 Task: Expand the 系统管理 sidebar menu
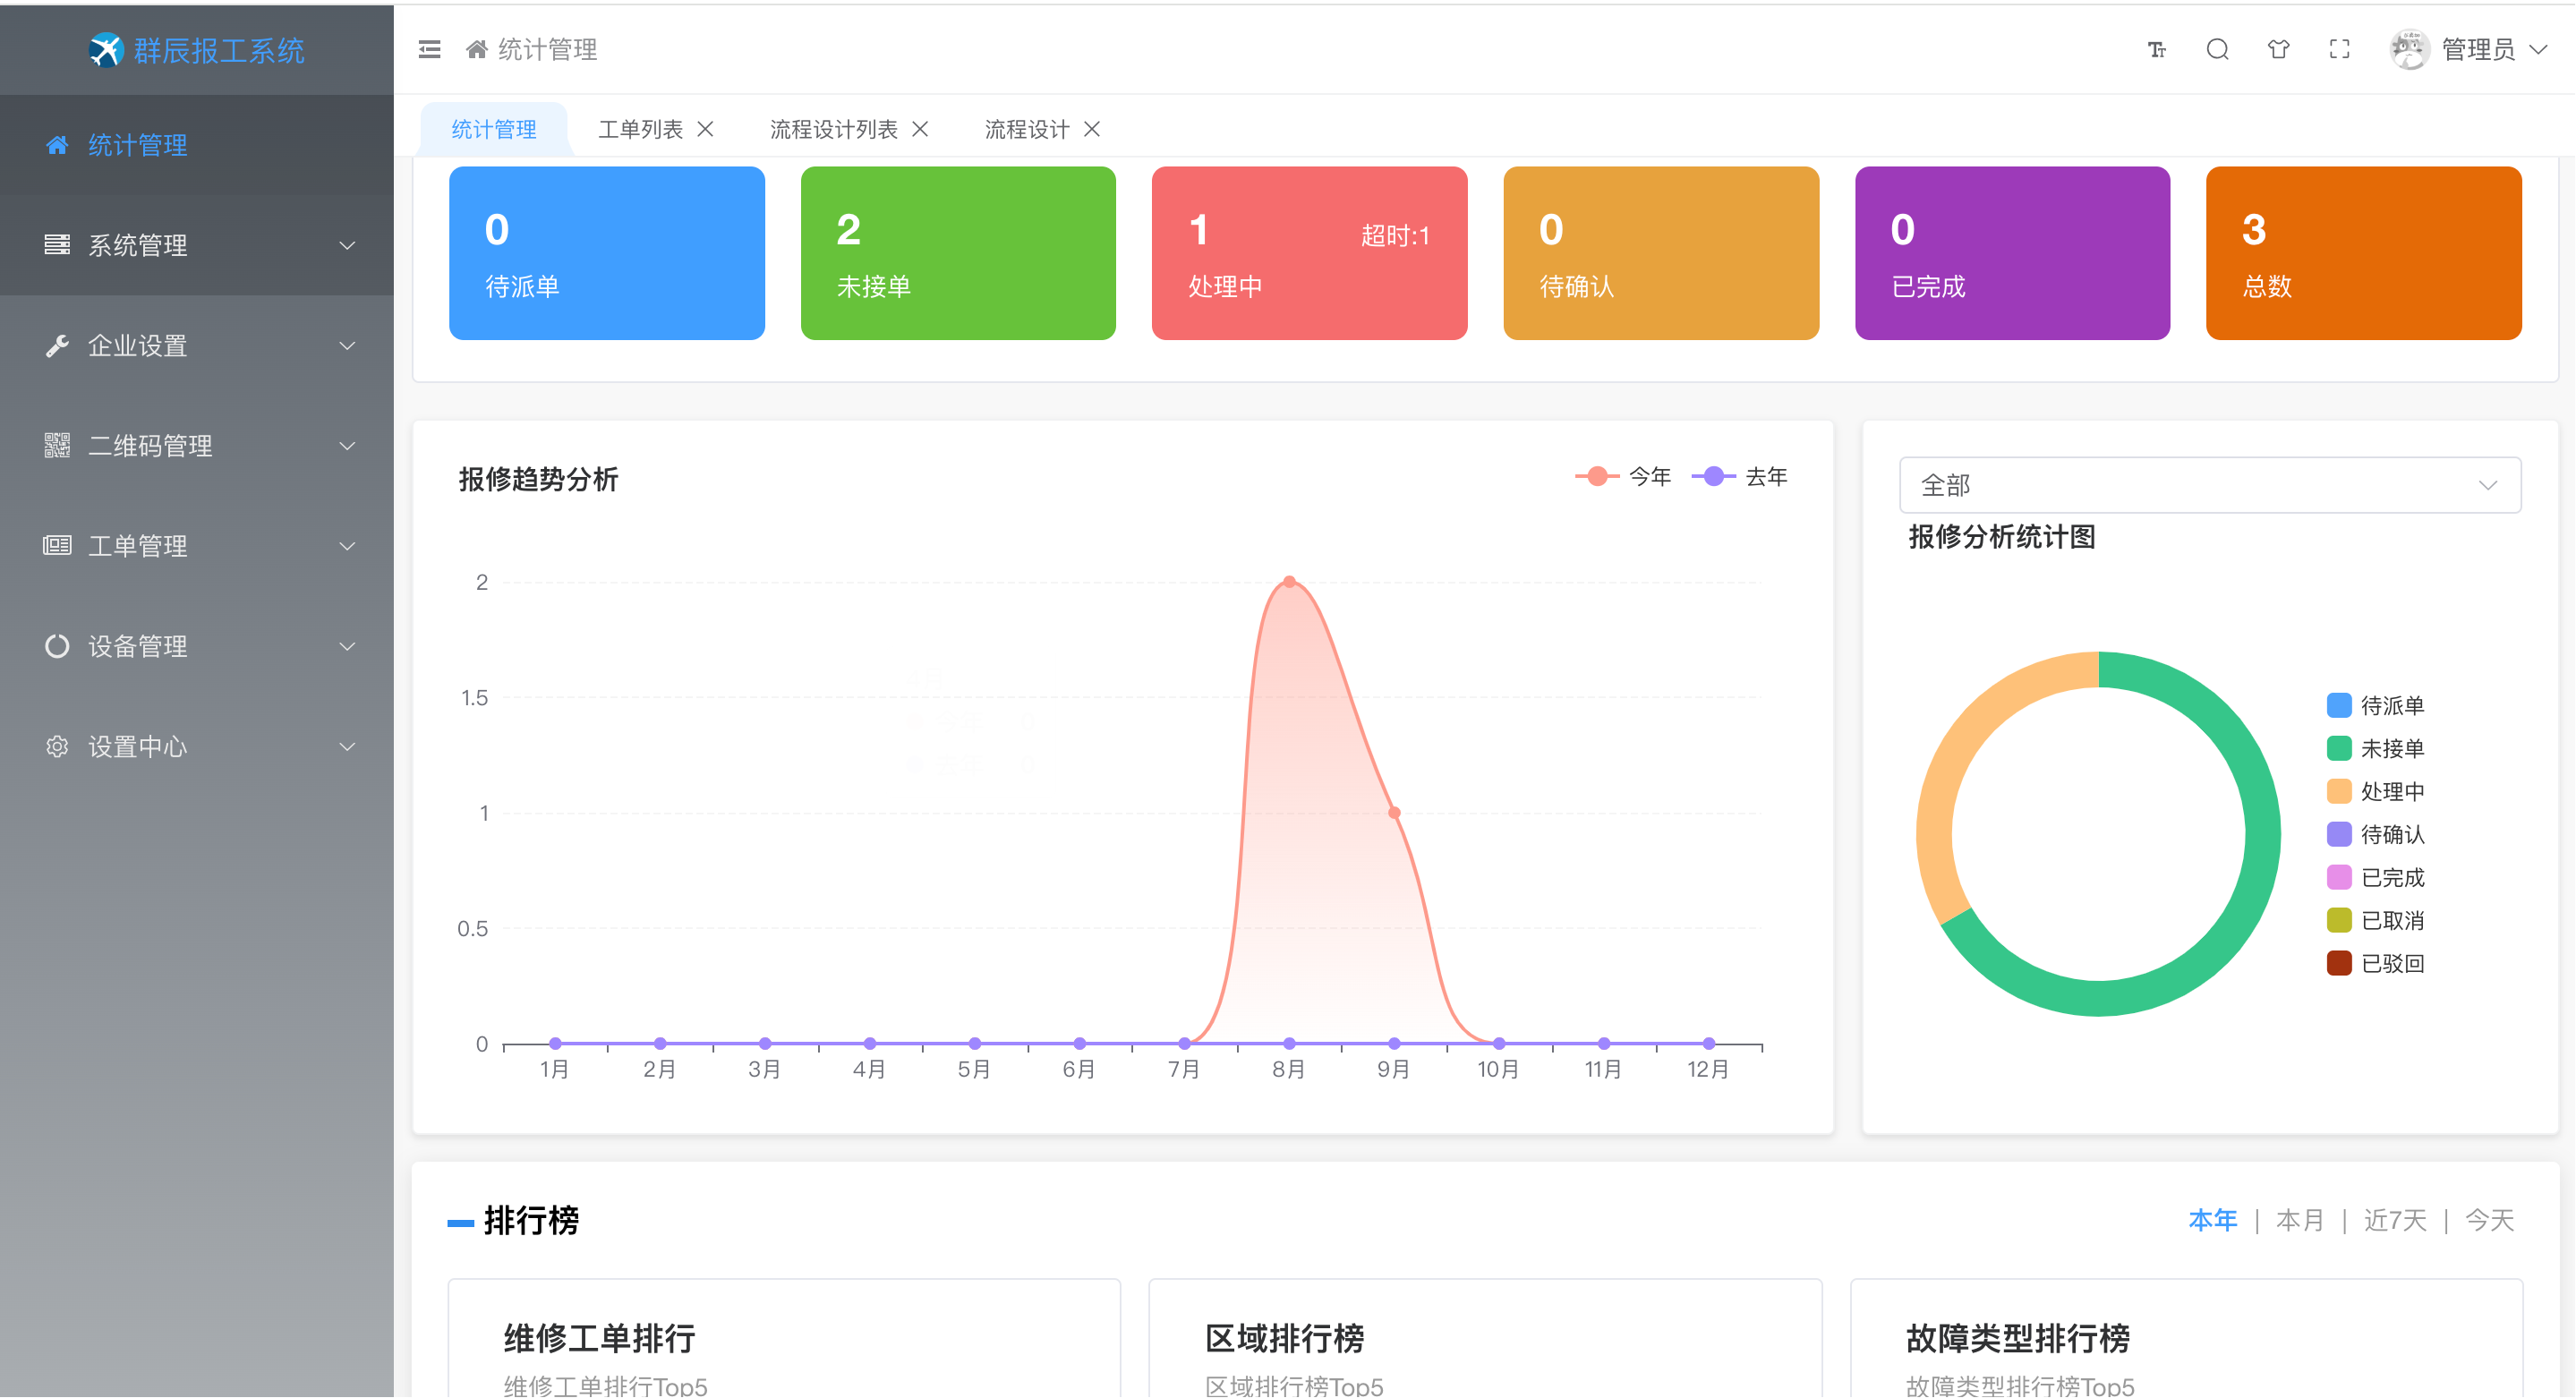(x=197, y=245)
